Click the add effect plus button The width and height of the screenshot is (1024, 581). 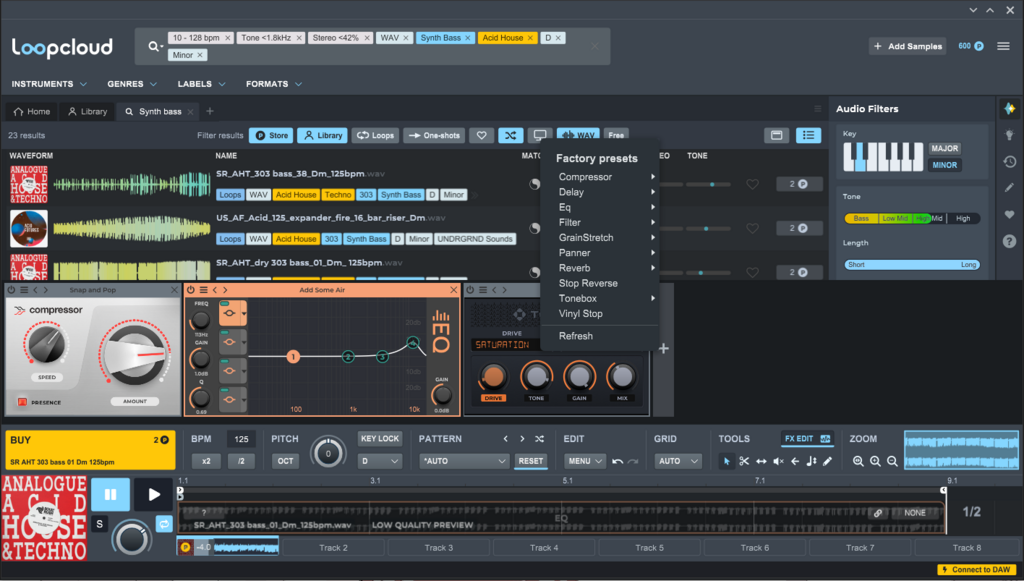pos(664,349)
